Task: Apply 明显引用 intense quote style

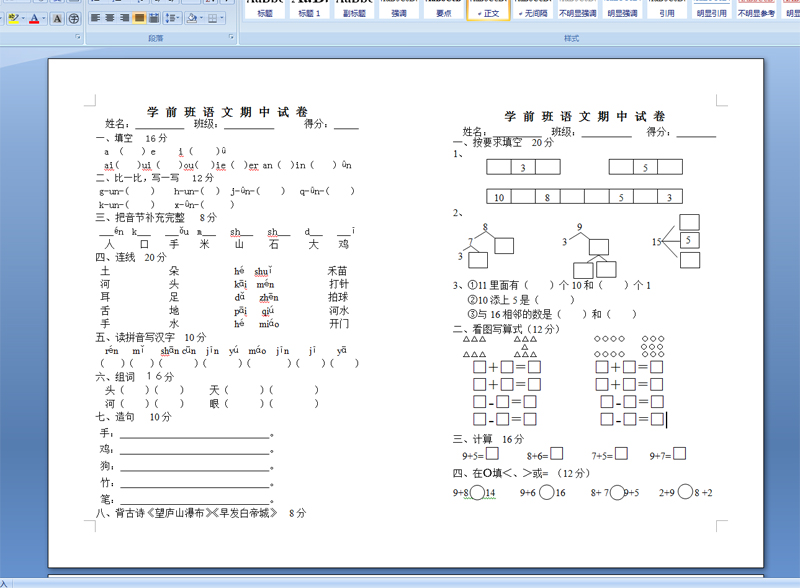Action: [x=712, y=9]
